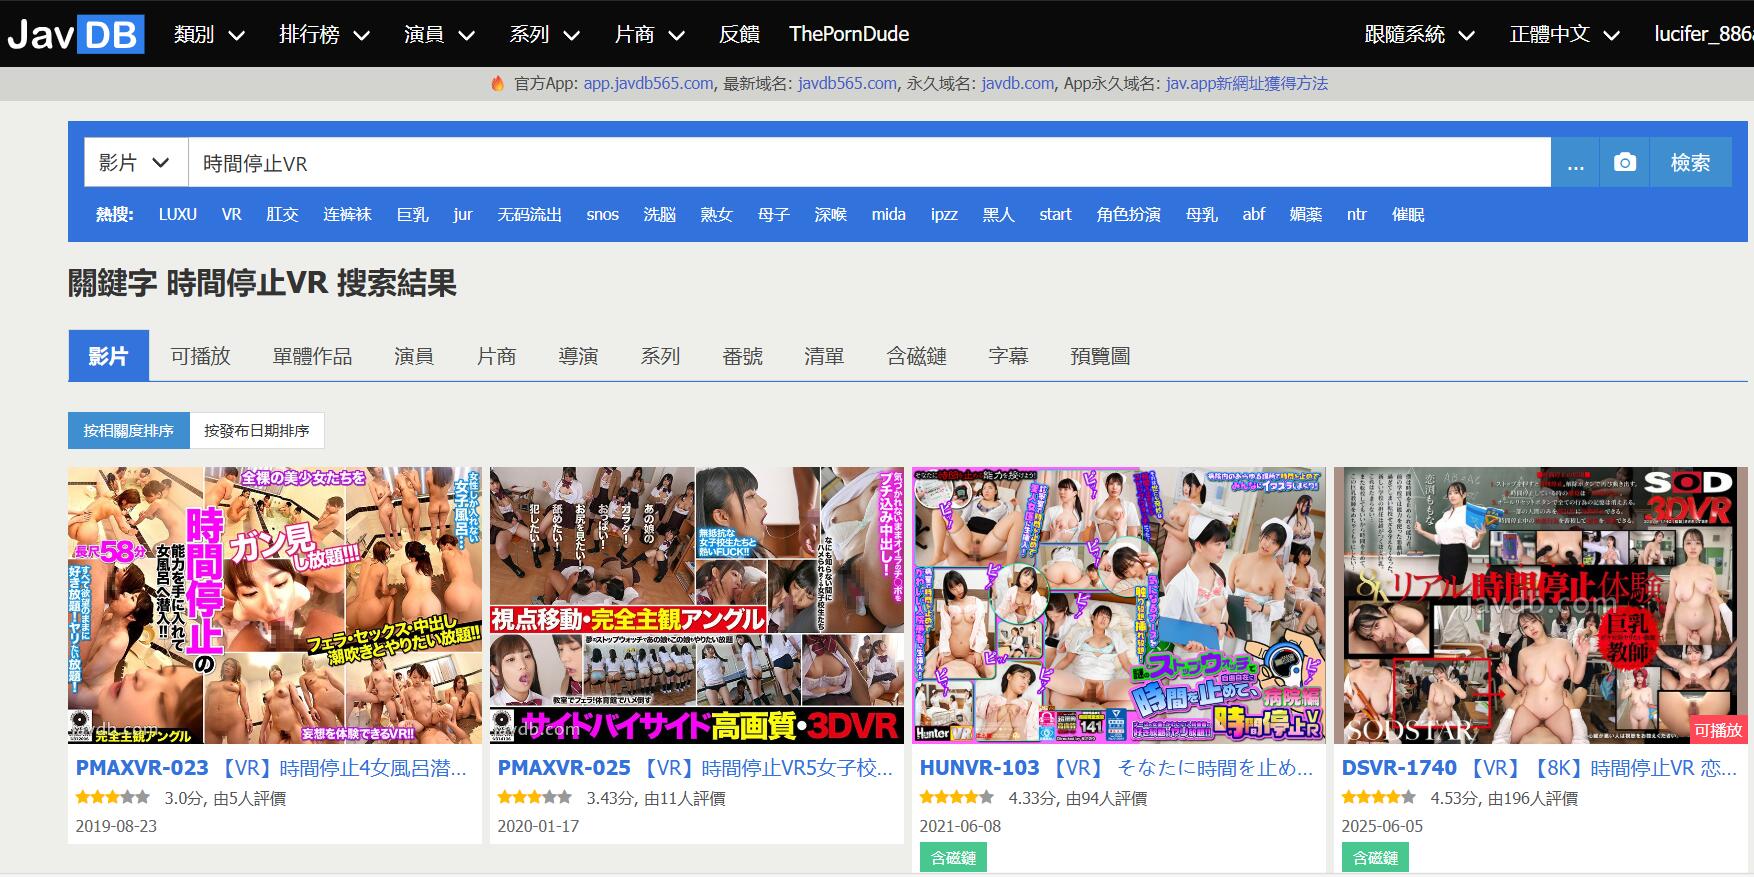The height and width of the screenshot is (877, 1754).
Task: Click the app.javdb565.com link
Action: pyautogui.click(x=648, y=84)
